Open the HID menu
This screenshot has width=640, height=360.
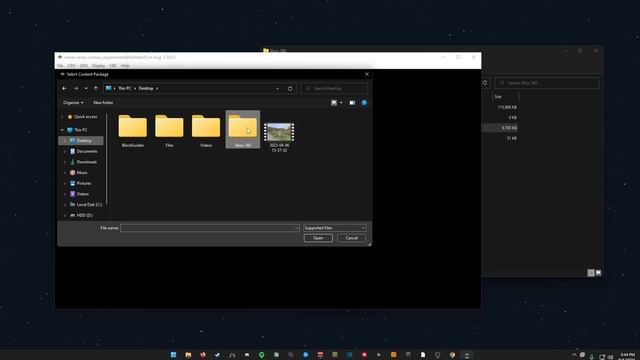coord(113,66)
